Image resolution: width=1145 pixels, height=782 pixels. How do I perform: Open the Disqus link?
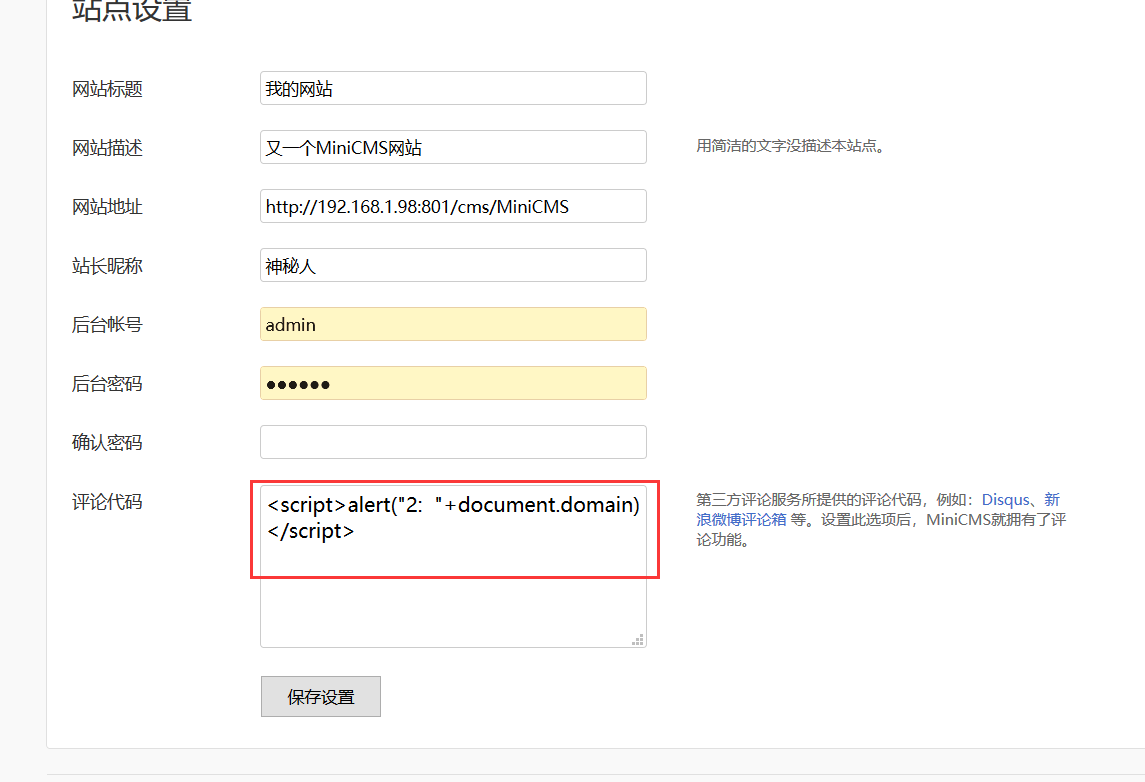pyautogui.click(x=1005, y=500)
